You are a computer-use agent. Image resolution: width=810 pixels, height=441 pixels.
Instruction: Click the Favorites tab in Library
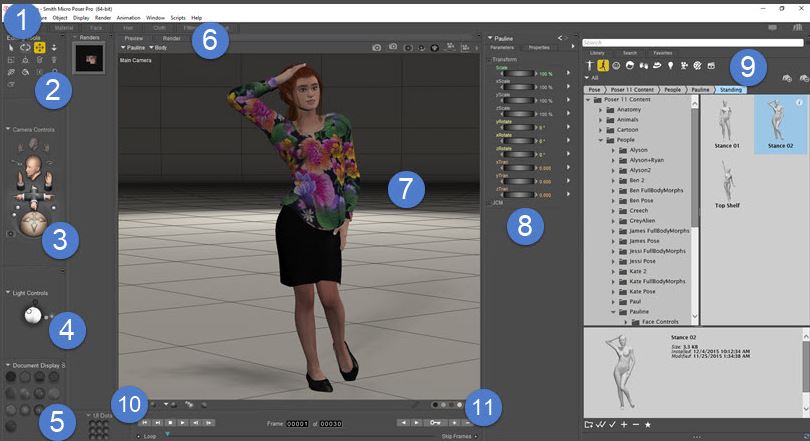coord(662,53)
